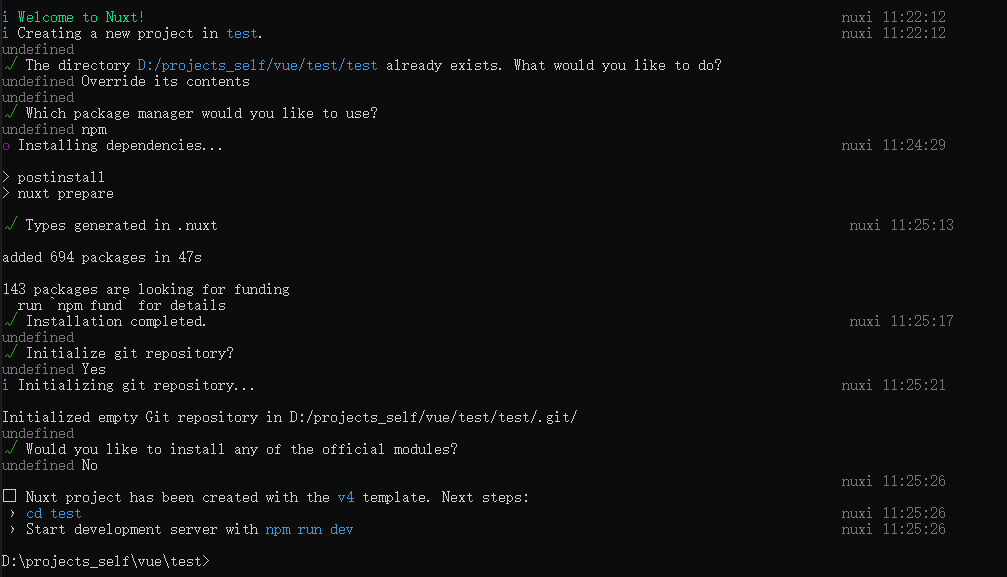Click the checkmark beside "Initialize git repository?"
The width and height of the screenshot is (1007, 577).
[x=10, y=353]
